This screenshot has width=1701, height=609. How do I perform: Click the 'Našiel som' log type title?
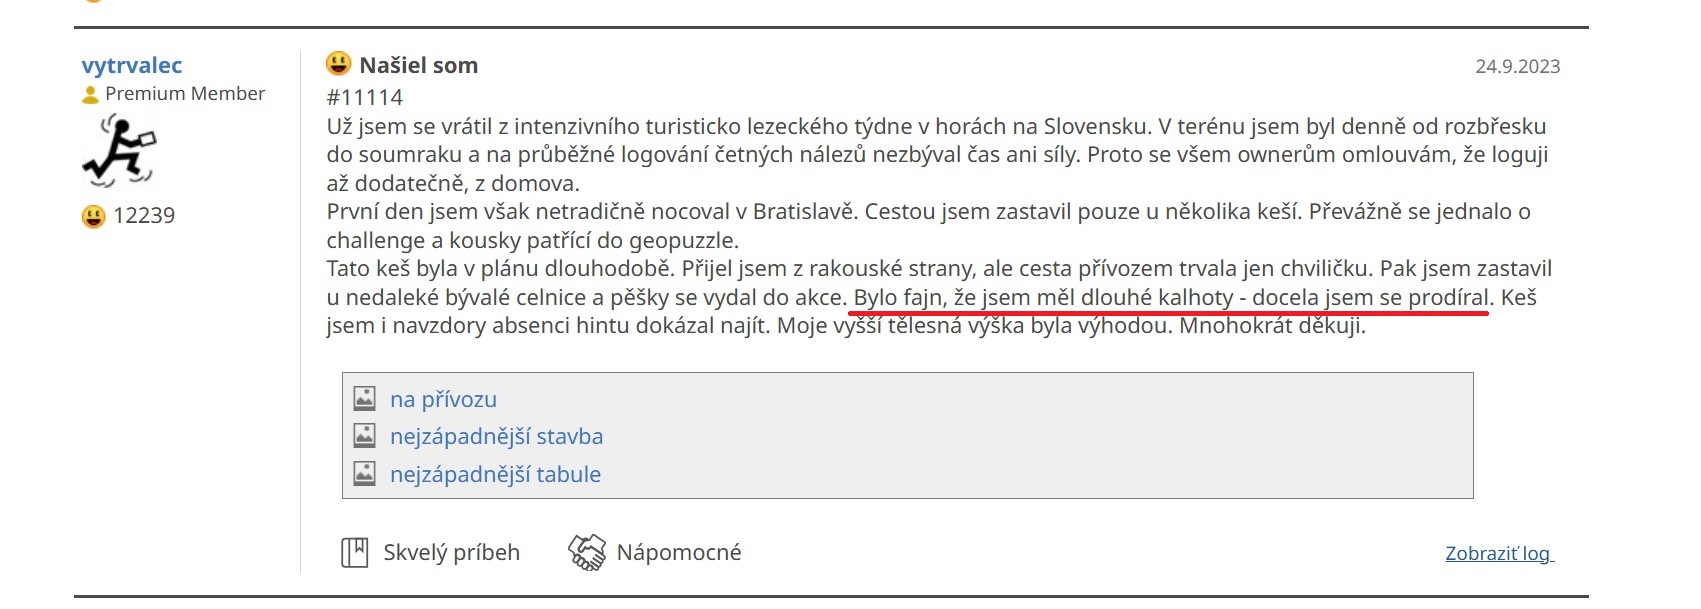tap(418, 66)
